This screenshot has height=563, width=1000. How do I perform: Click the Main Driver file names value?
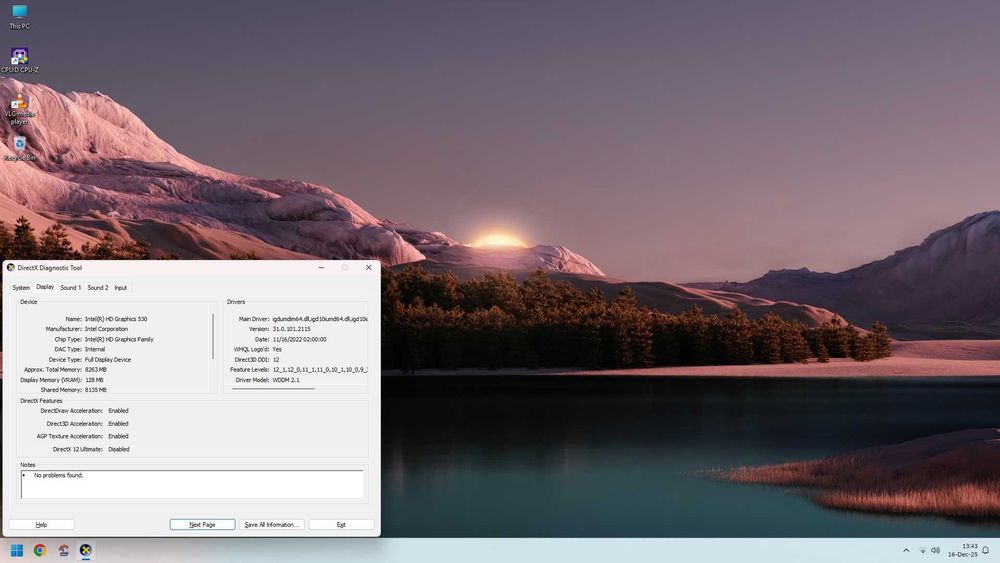pos(320,319)
